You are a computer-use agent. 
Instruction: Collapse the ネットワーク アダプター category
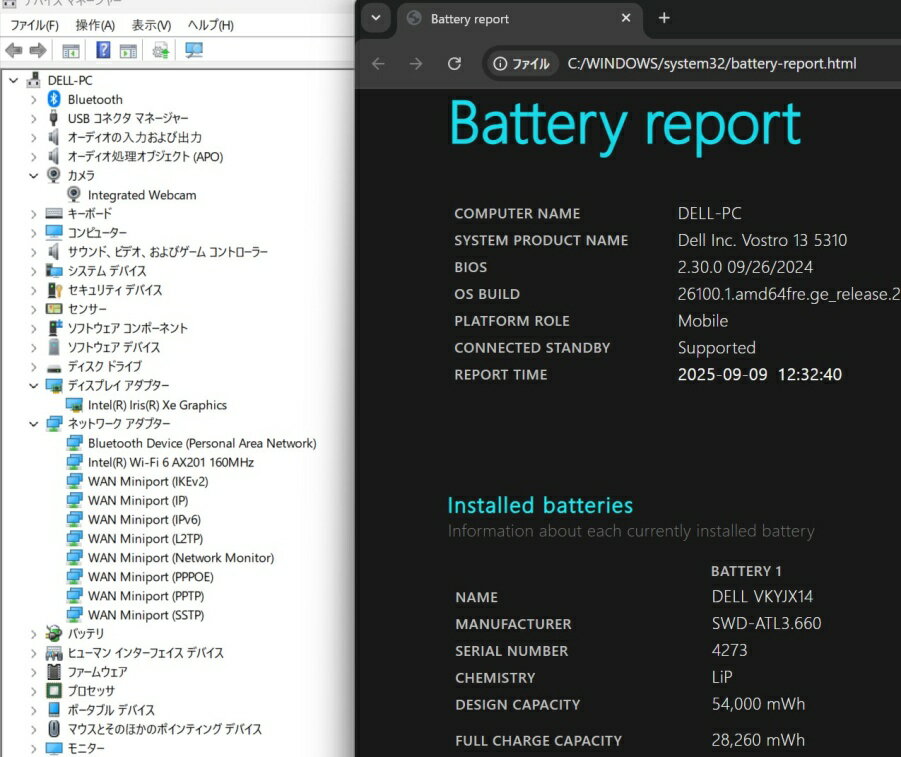coord(34,424)
